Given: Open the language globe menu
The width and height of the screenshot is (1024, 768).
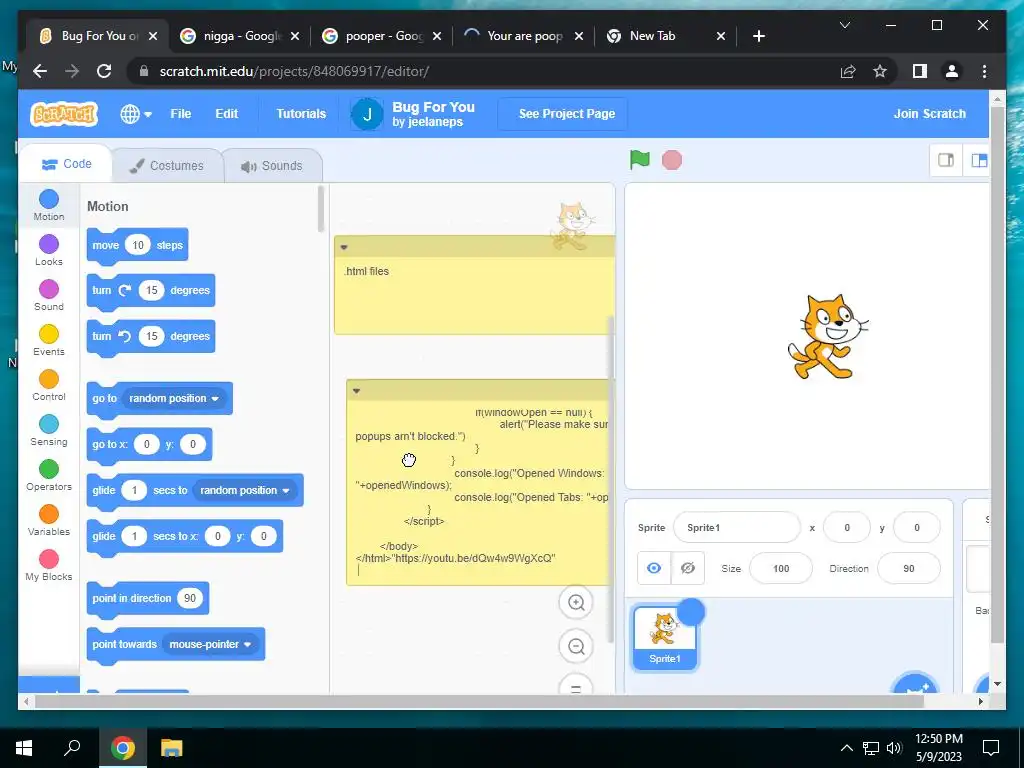Looking at the screenshot, I should point(136,114).
